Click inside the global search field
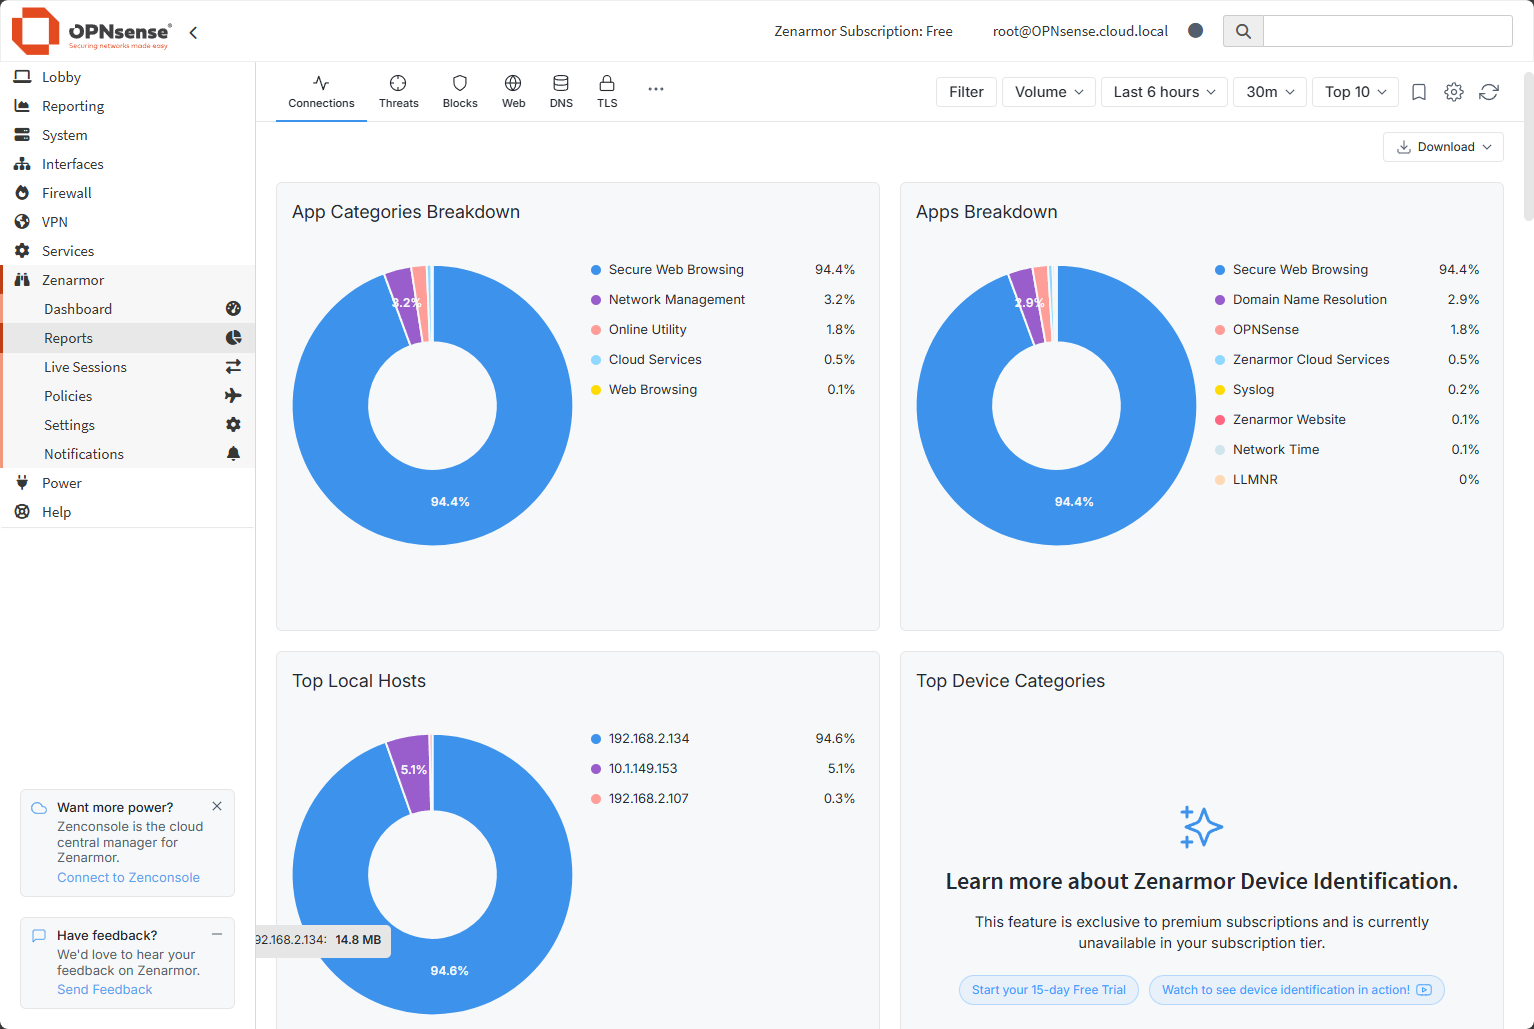 (x=1387, y=31)
